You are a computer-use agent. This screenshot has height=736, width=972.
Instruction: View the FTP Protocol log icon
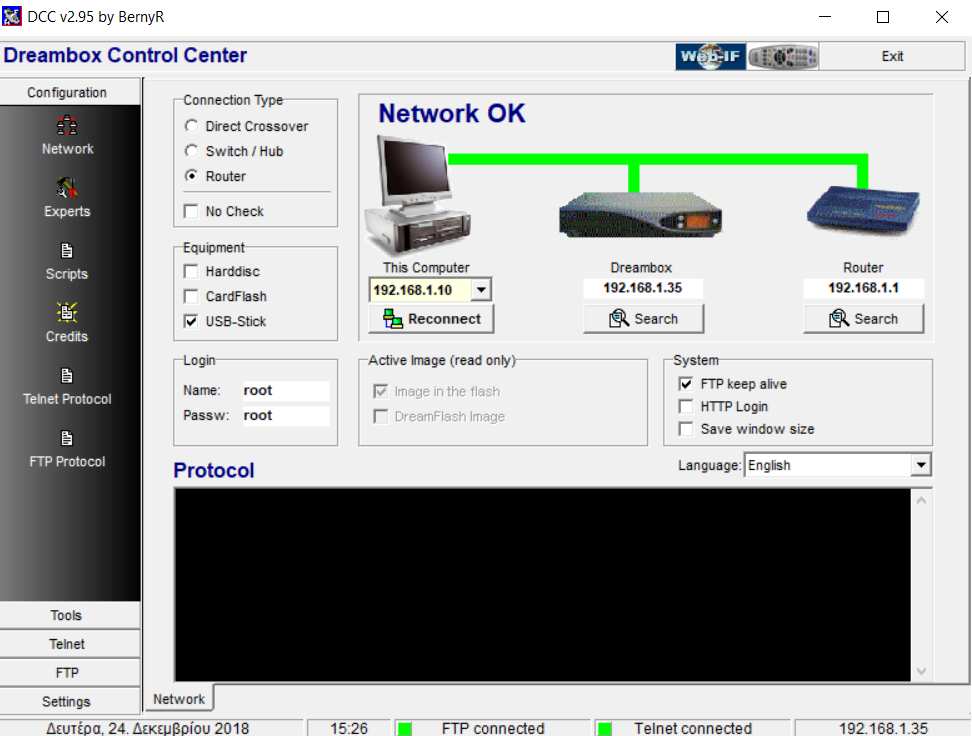67,438
